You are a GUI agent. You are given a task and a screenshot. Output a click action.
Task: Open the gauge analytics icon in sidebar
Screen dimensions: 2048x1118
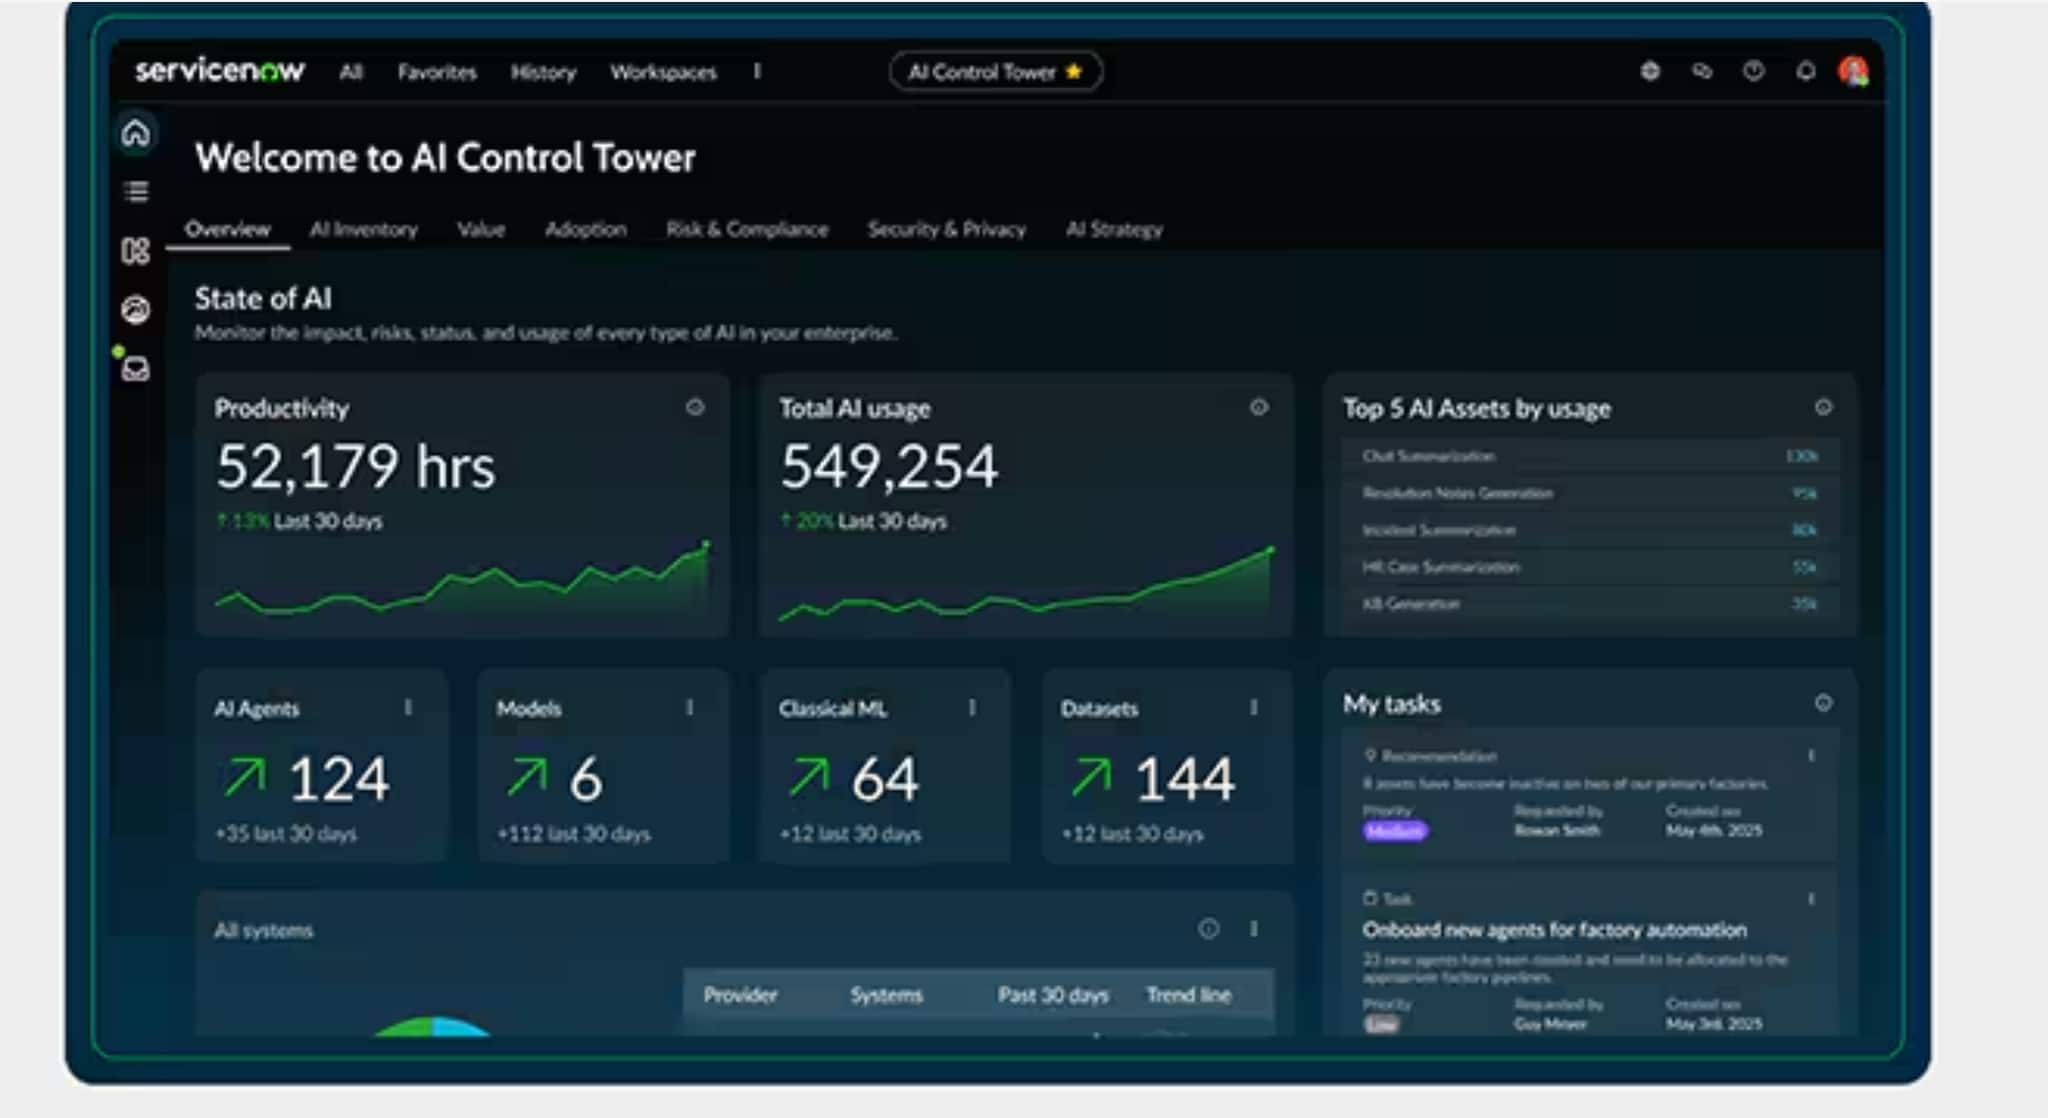click(136, 309)
